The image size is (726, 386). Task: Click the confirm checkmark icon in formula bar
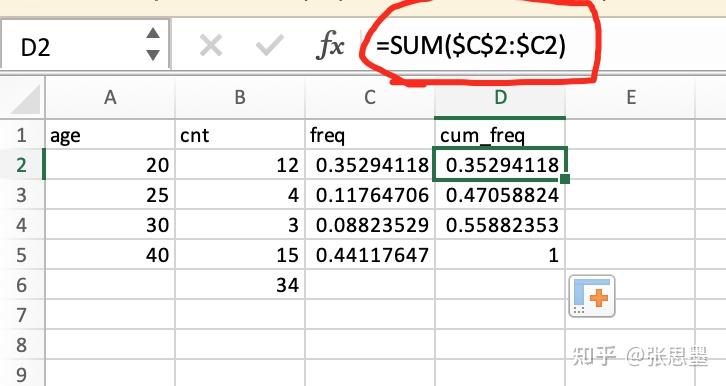coord(269,46)
